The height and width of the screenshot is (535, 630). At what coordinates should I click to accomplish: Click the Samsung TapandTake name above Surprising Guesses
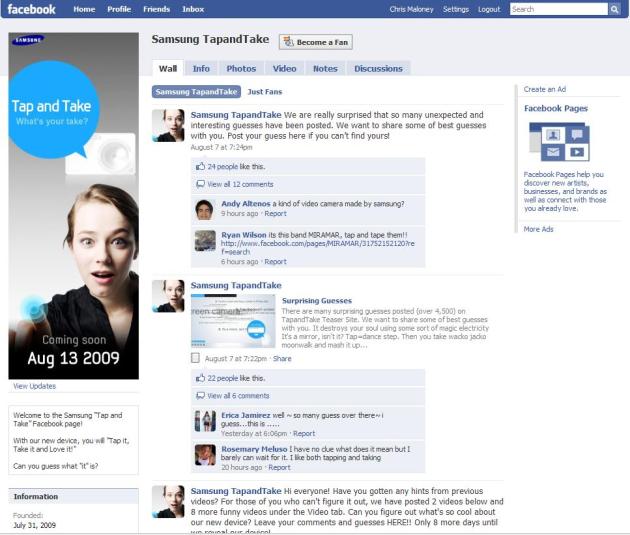236,285
